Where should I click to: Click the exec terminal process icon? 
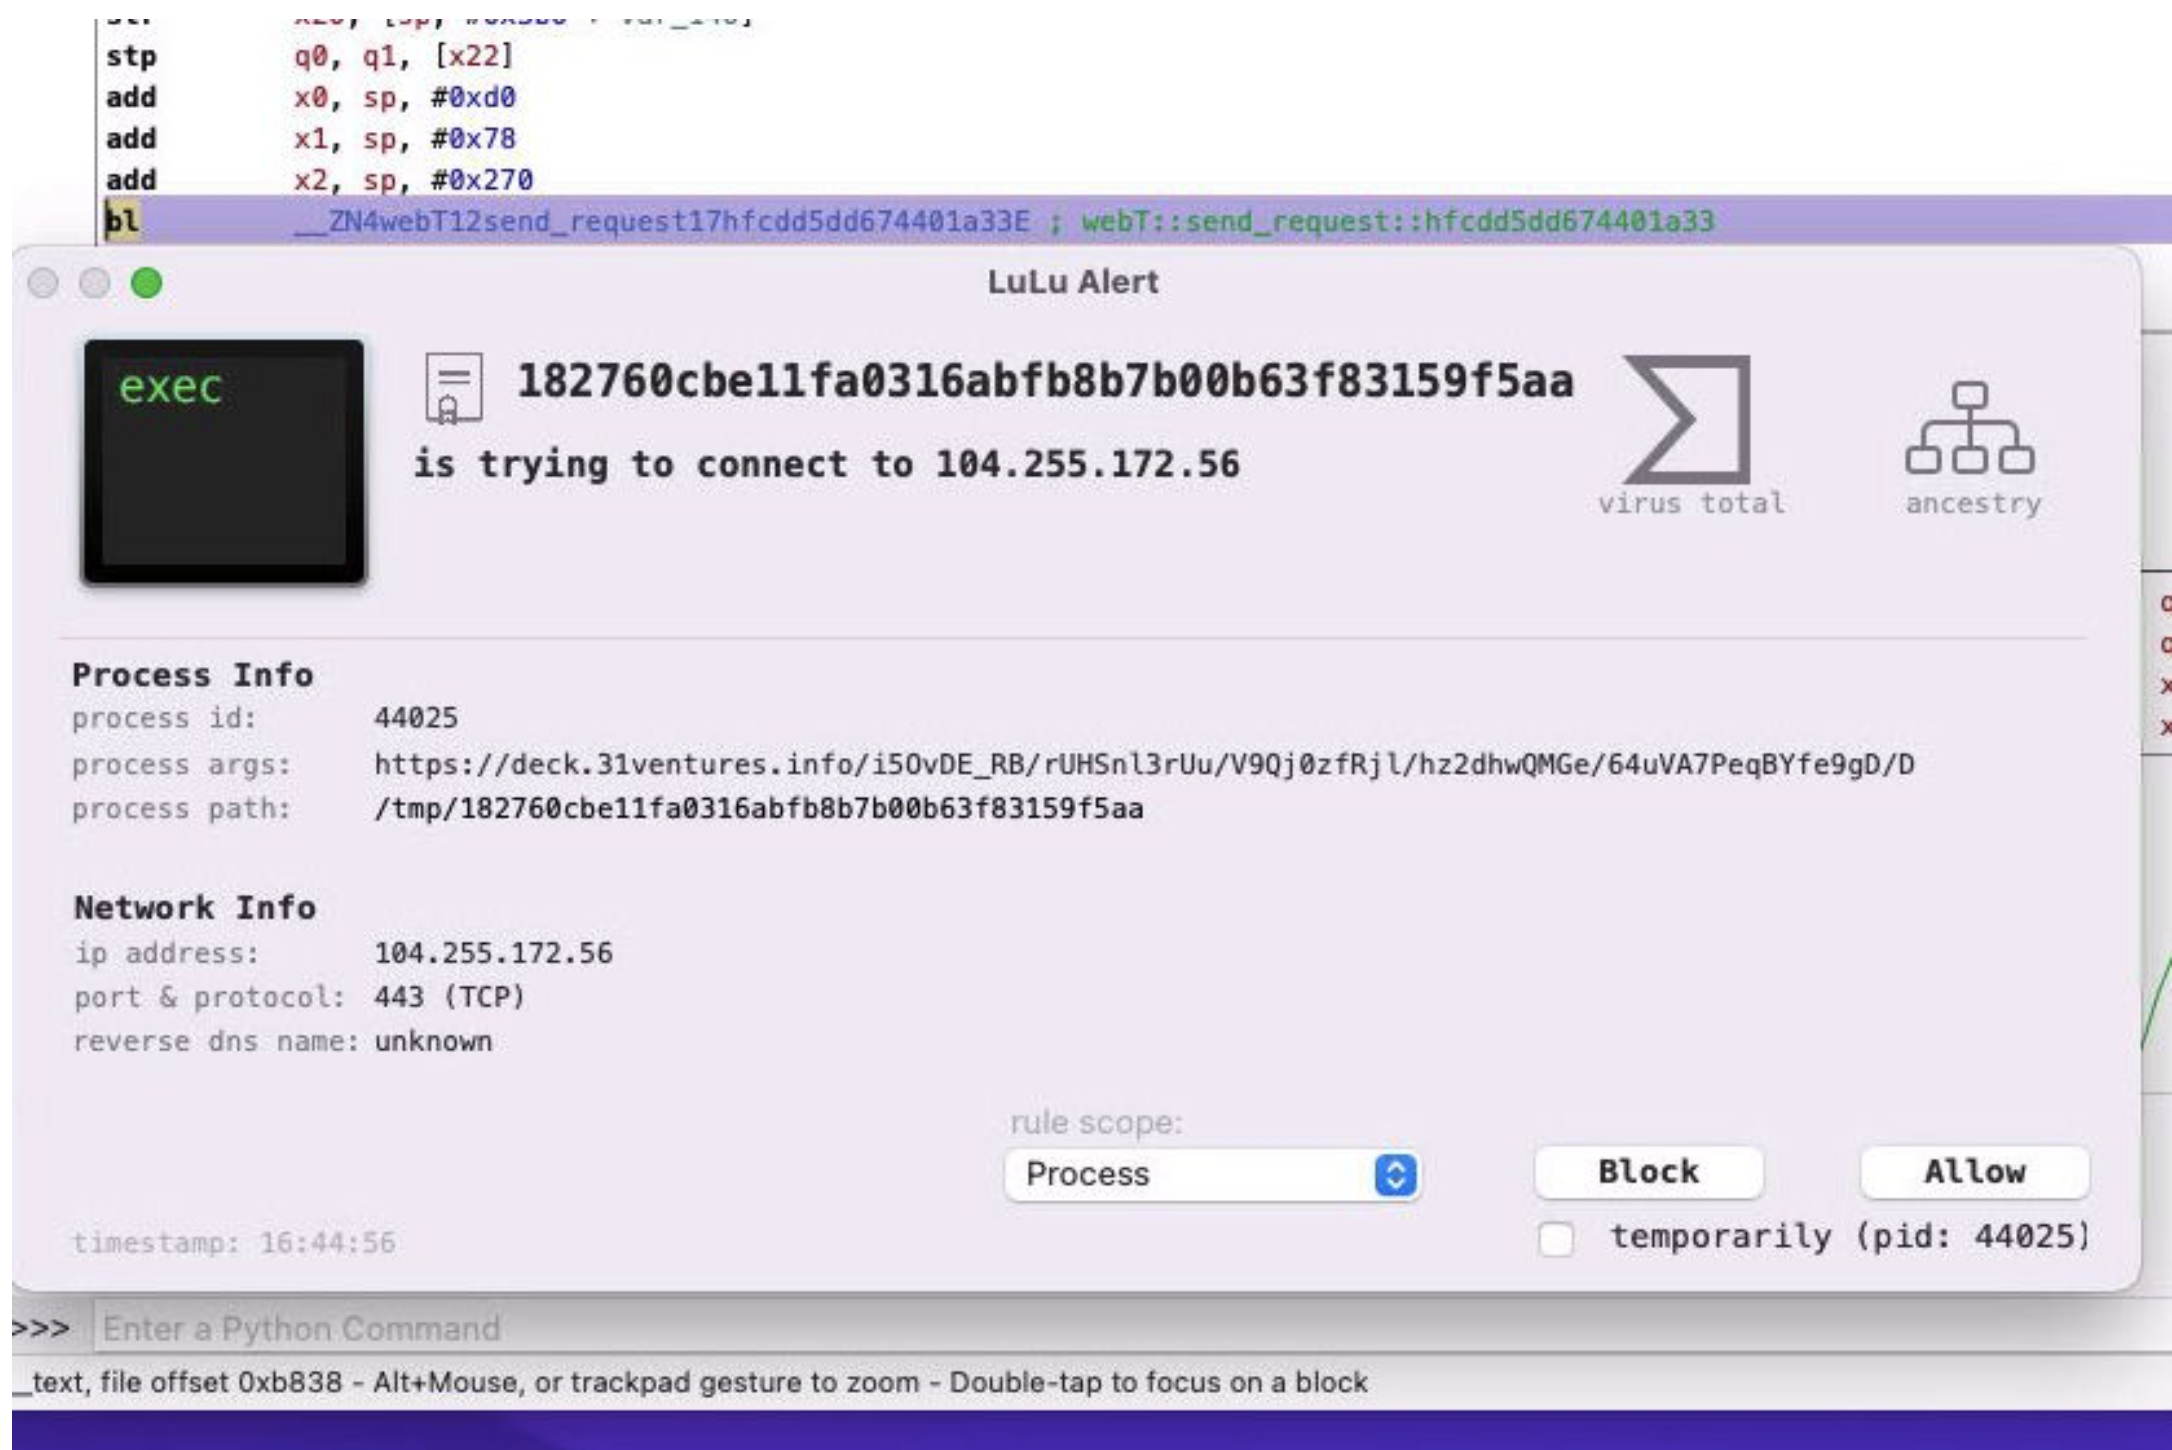coord(224,461)
